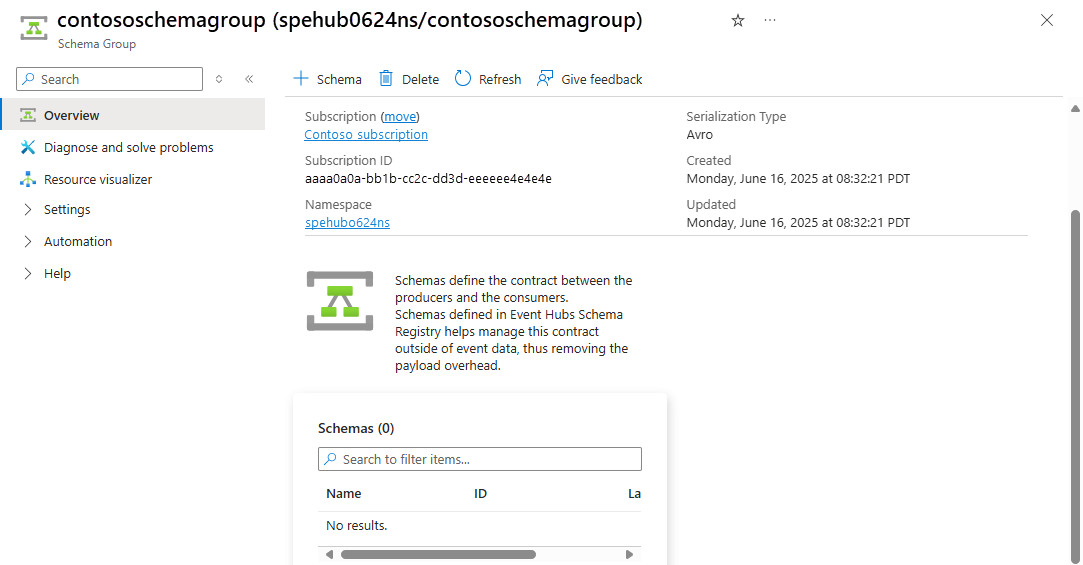Screen dimensions: 1083x565
Task: Click the plus icon beside Schema
Action: coord(300,78)
